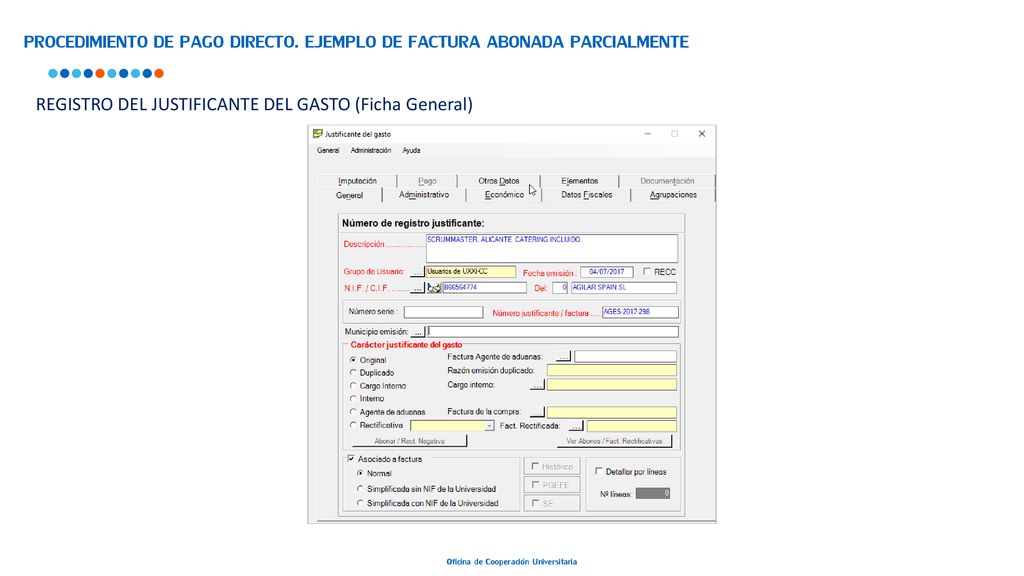Viewport: 1024px width, 576px height.
Task: Select the Original radio option
Action: (x=353, y=360)
